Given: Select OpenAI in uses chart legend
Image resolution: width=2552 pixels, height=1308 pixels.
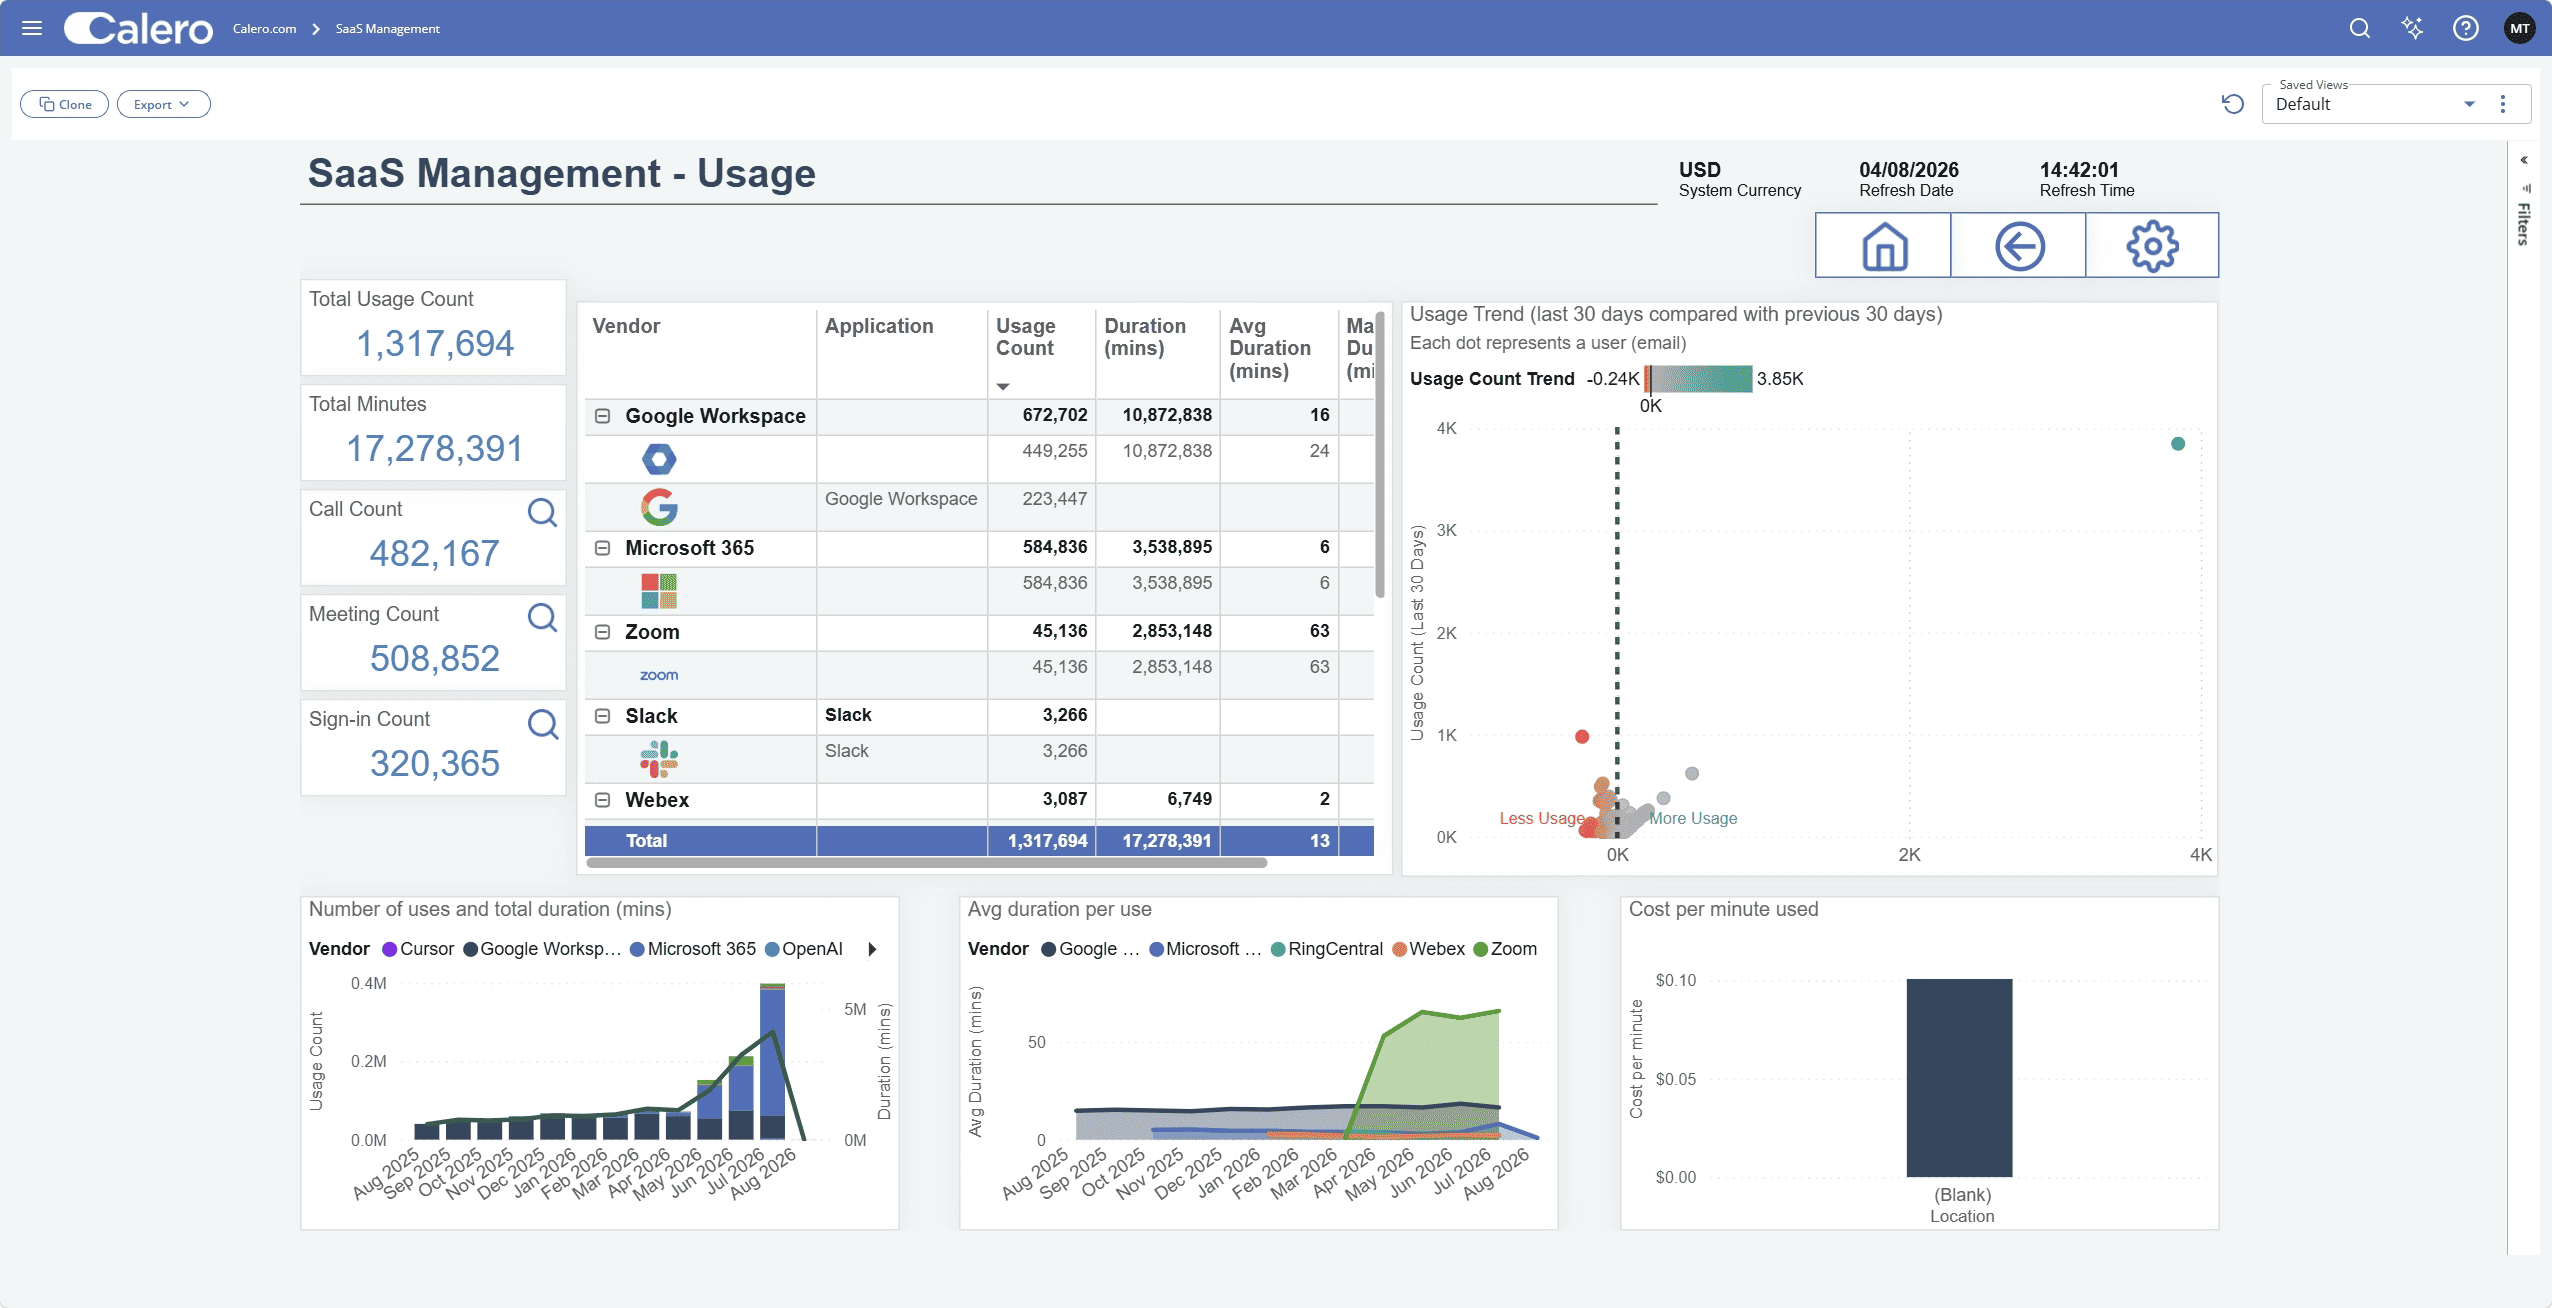Looking at the screenshot, I should [804, 949].
